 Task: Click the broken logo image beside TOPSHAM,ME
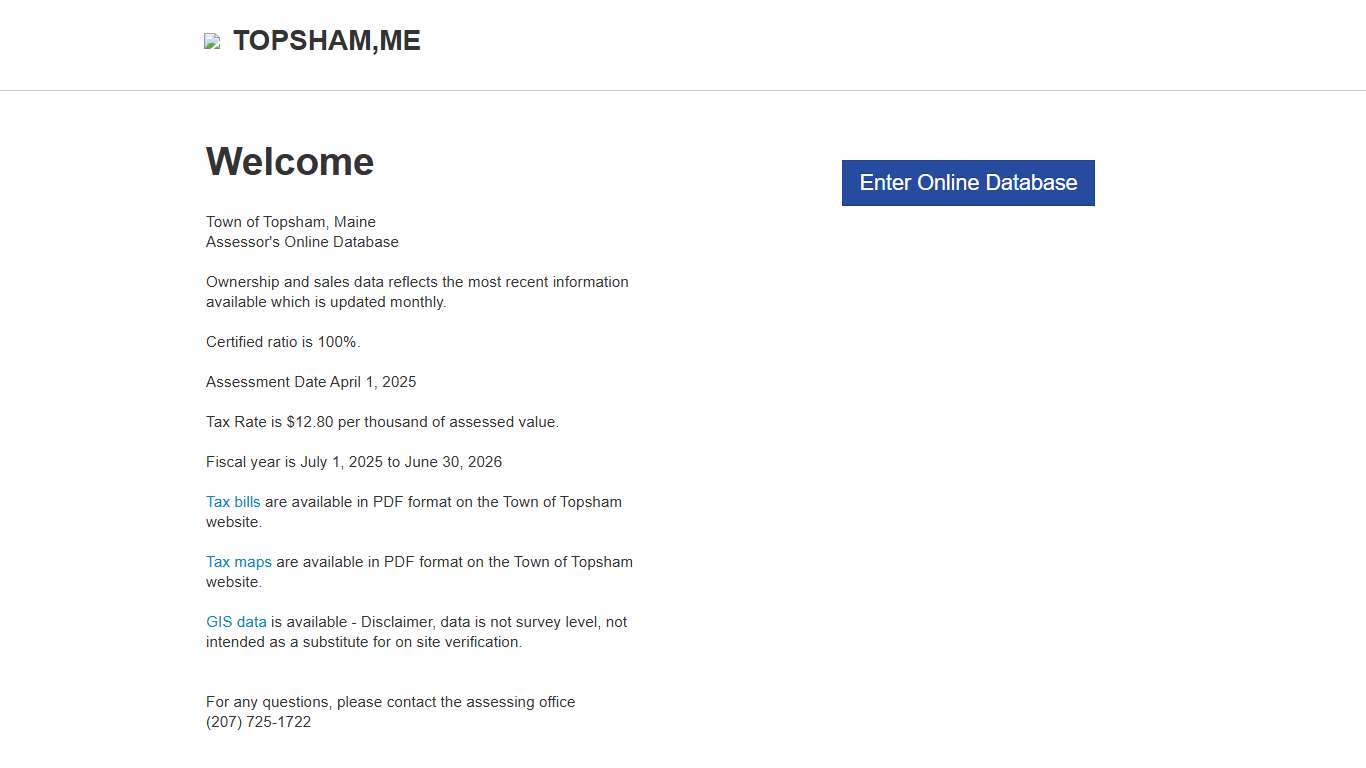point(212,41)
